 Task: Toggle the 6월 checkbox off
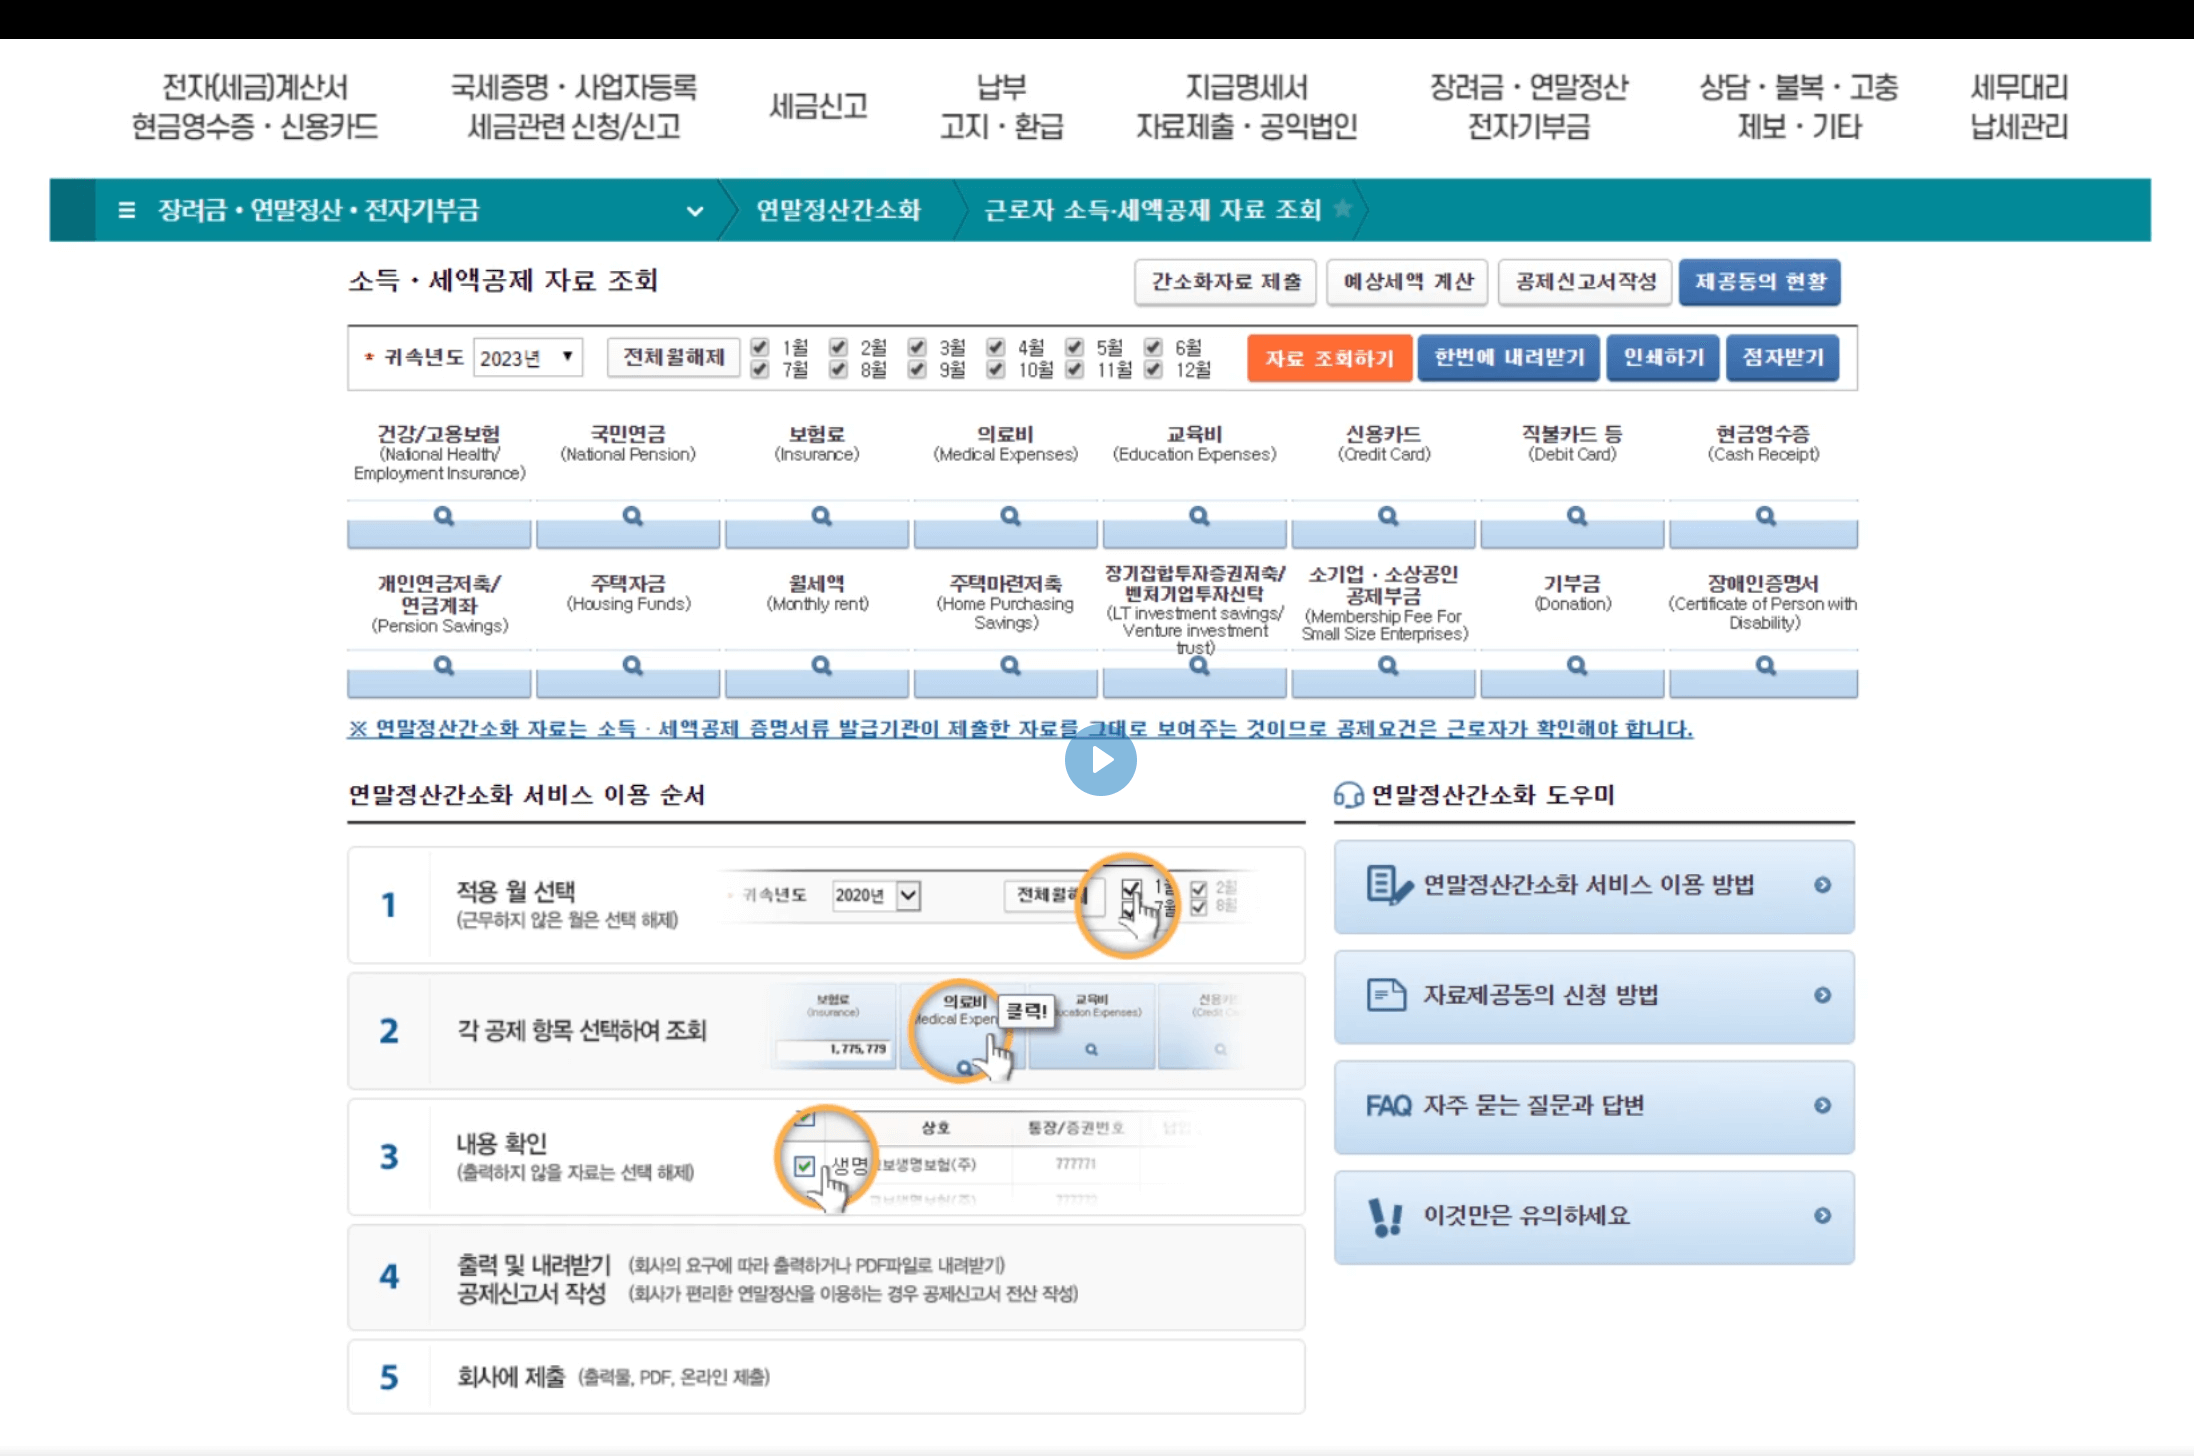(x=1153, y=347)
